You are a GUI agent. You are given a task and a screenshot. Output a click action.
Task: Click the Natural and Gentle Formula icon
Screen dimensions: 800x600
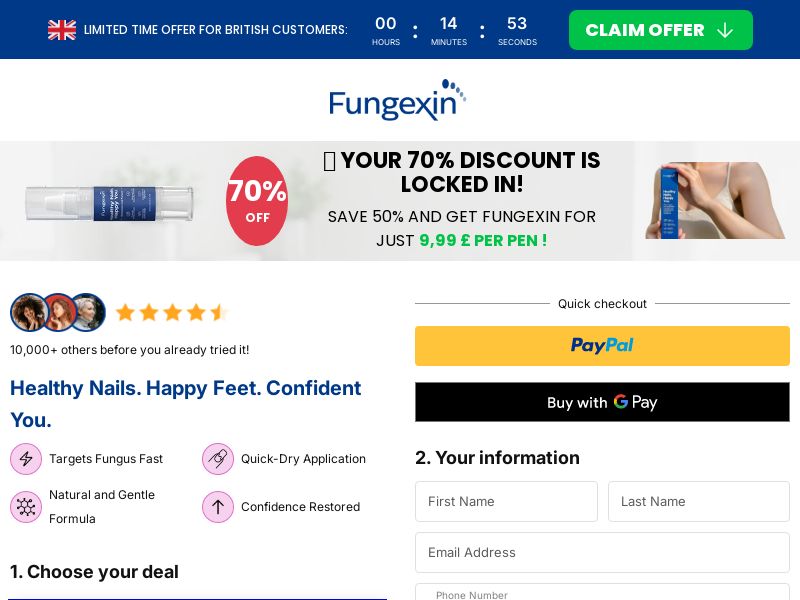(x=26, y=507)
